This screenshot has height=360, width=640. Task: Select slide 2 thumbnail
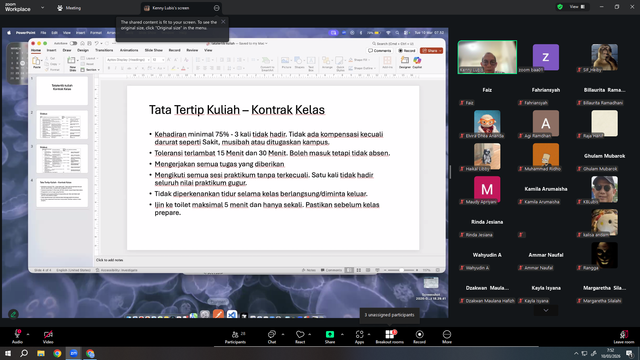[62, 125]
